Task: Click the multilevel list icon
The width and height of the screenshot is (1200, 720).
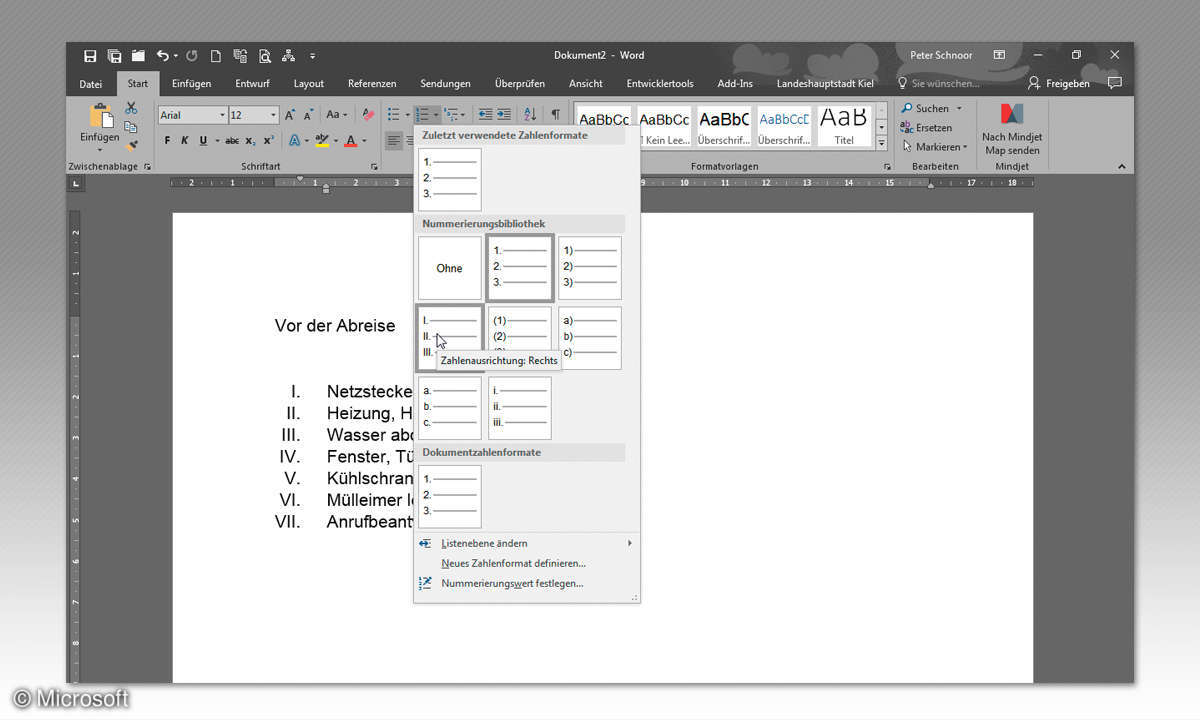Action: [451, 115]
